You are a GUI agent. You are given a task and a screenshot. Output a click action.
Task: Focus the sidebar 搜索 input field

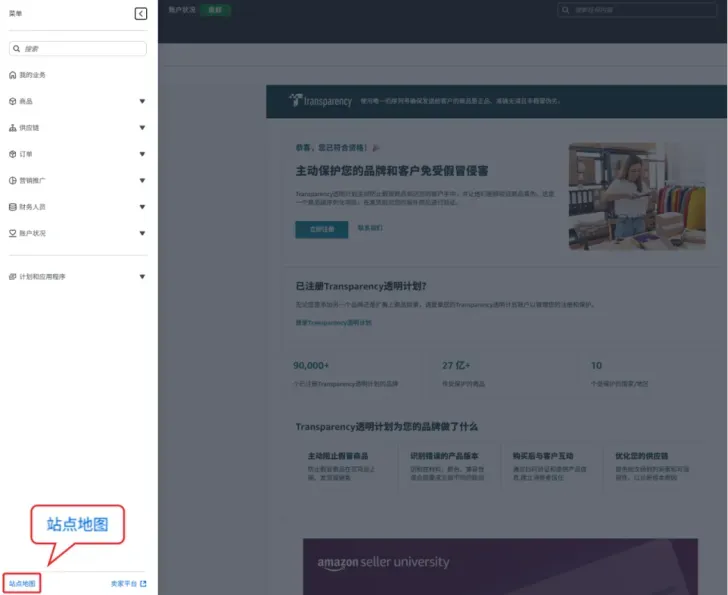point(78,48)
